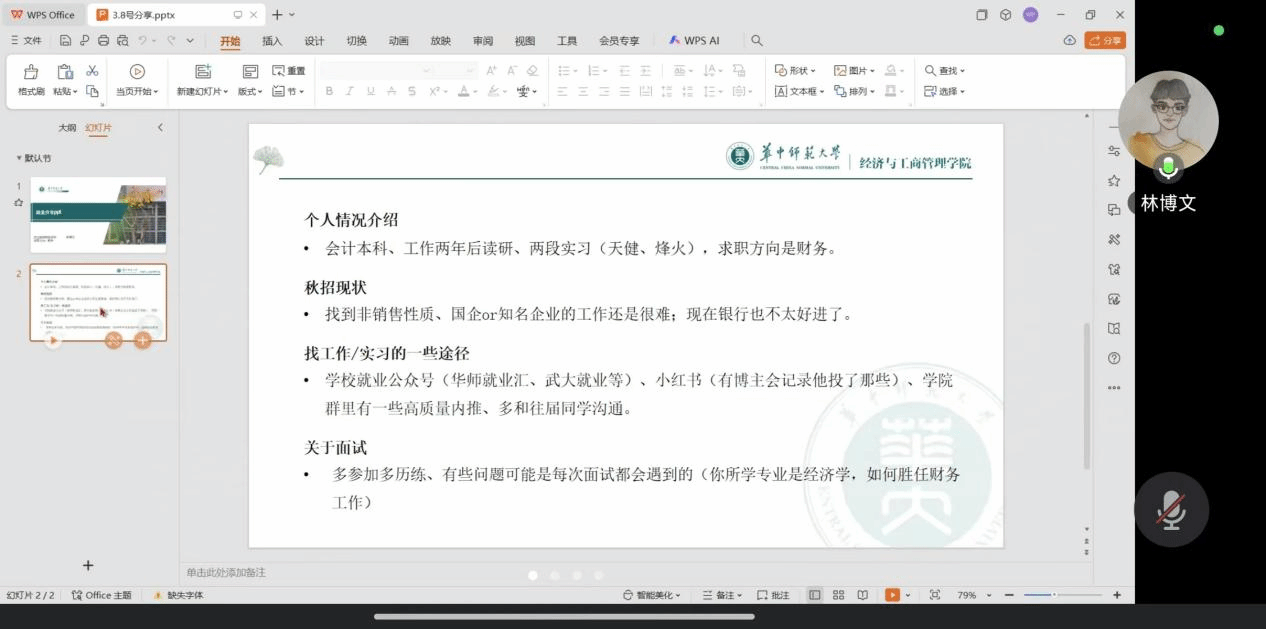Toggle reading view in status bar
Screen dimensions: 1266x629
[862, 595]
